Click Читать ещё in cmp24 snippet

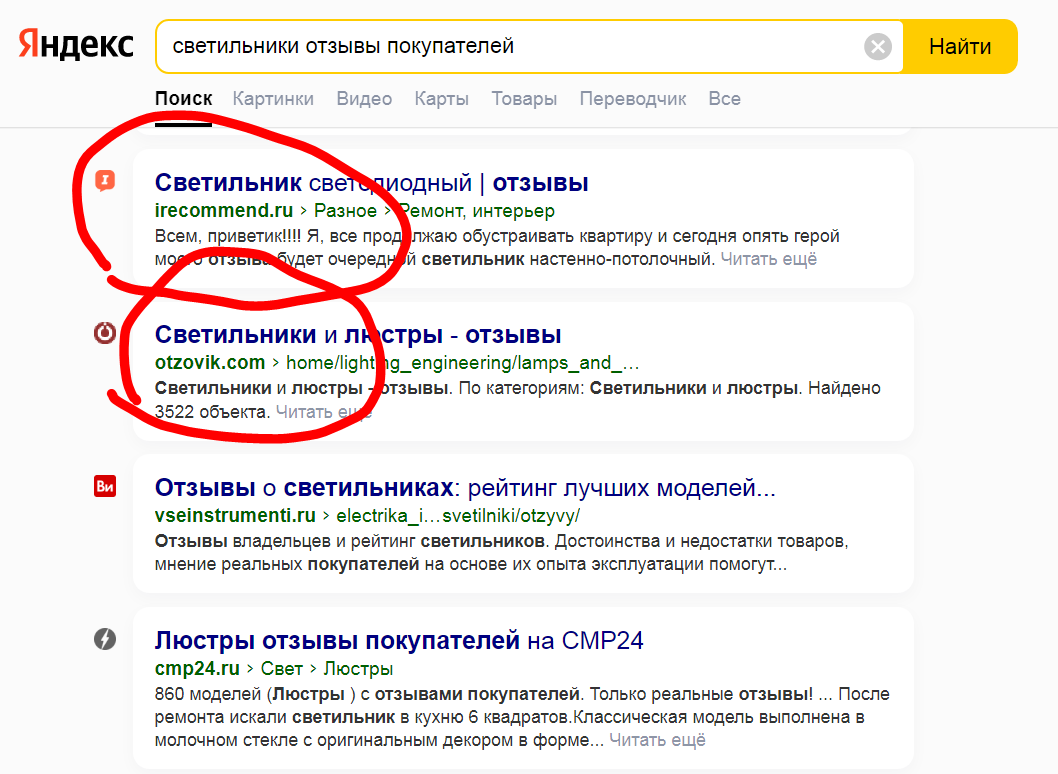pyautogui.click(x=657, y=740)
